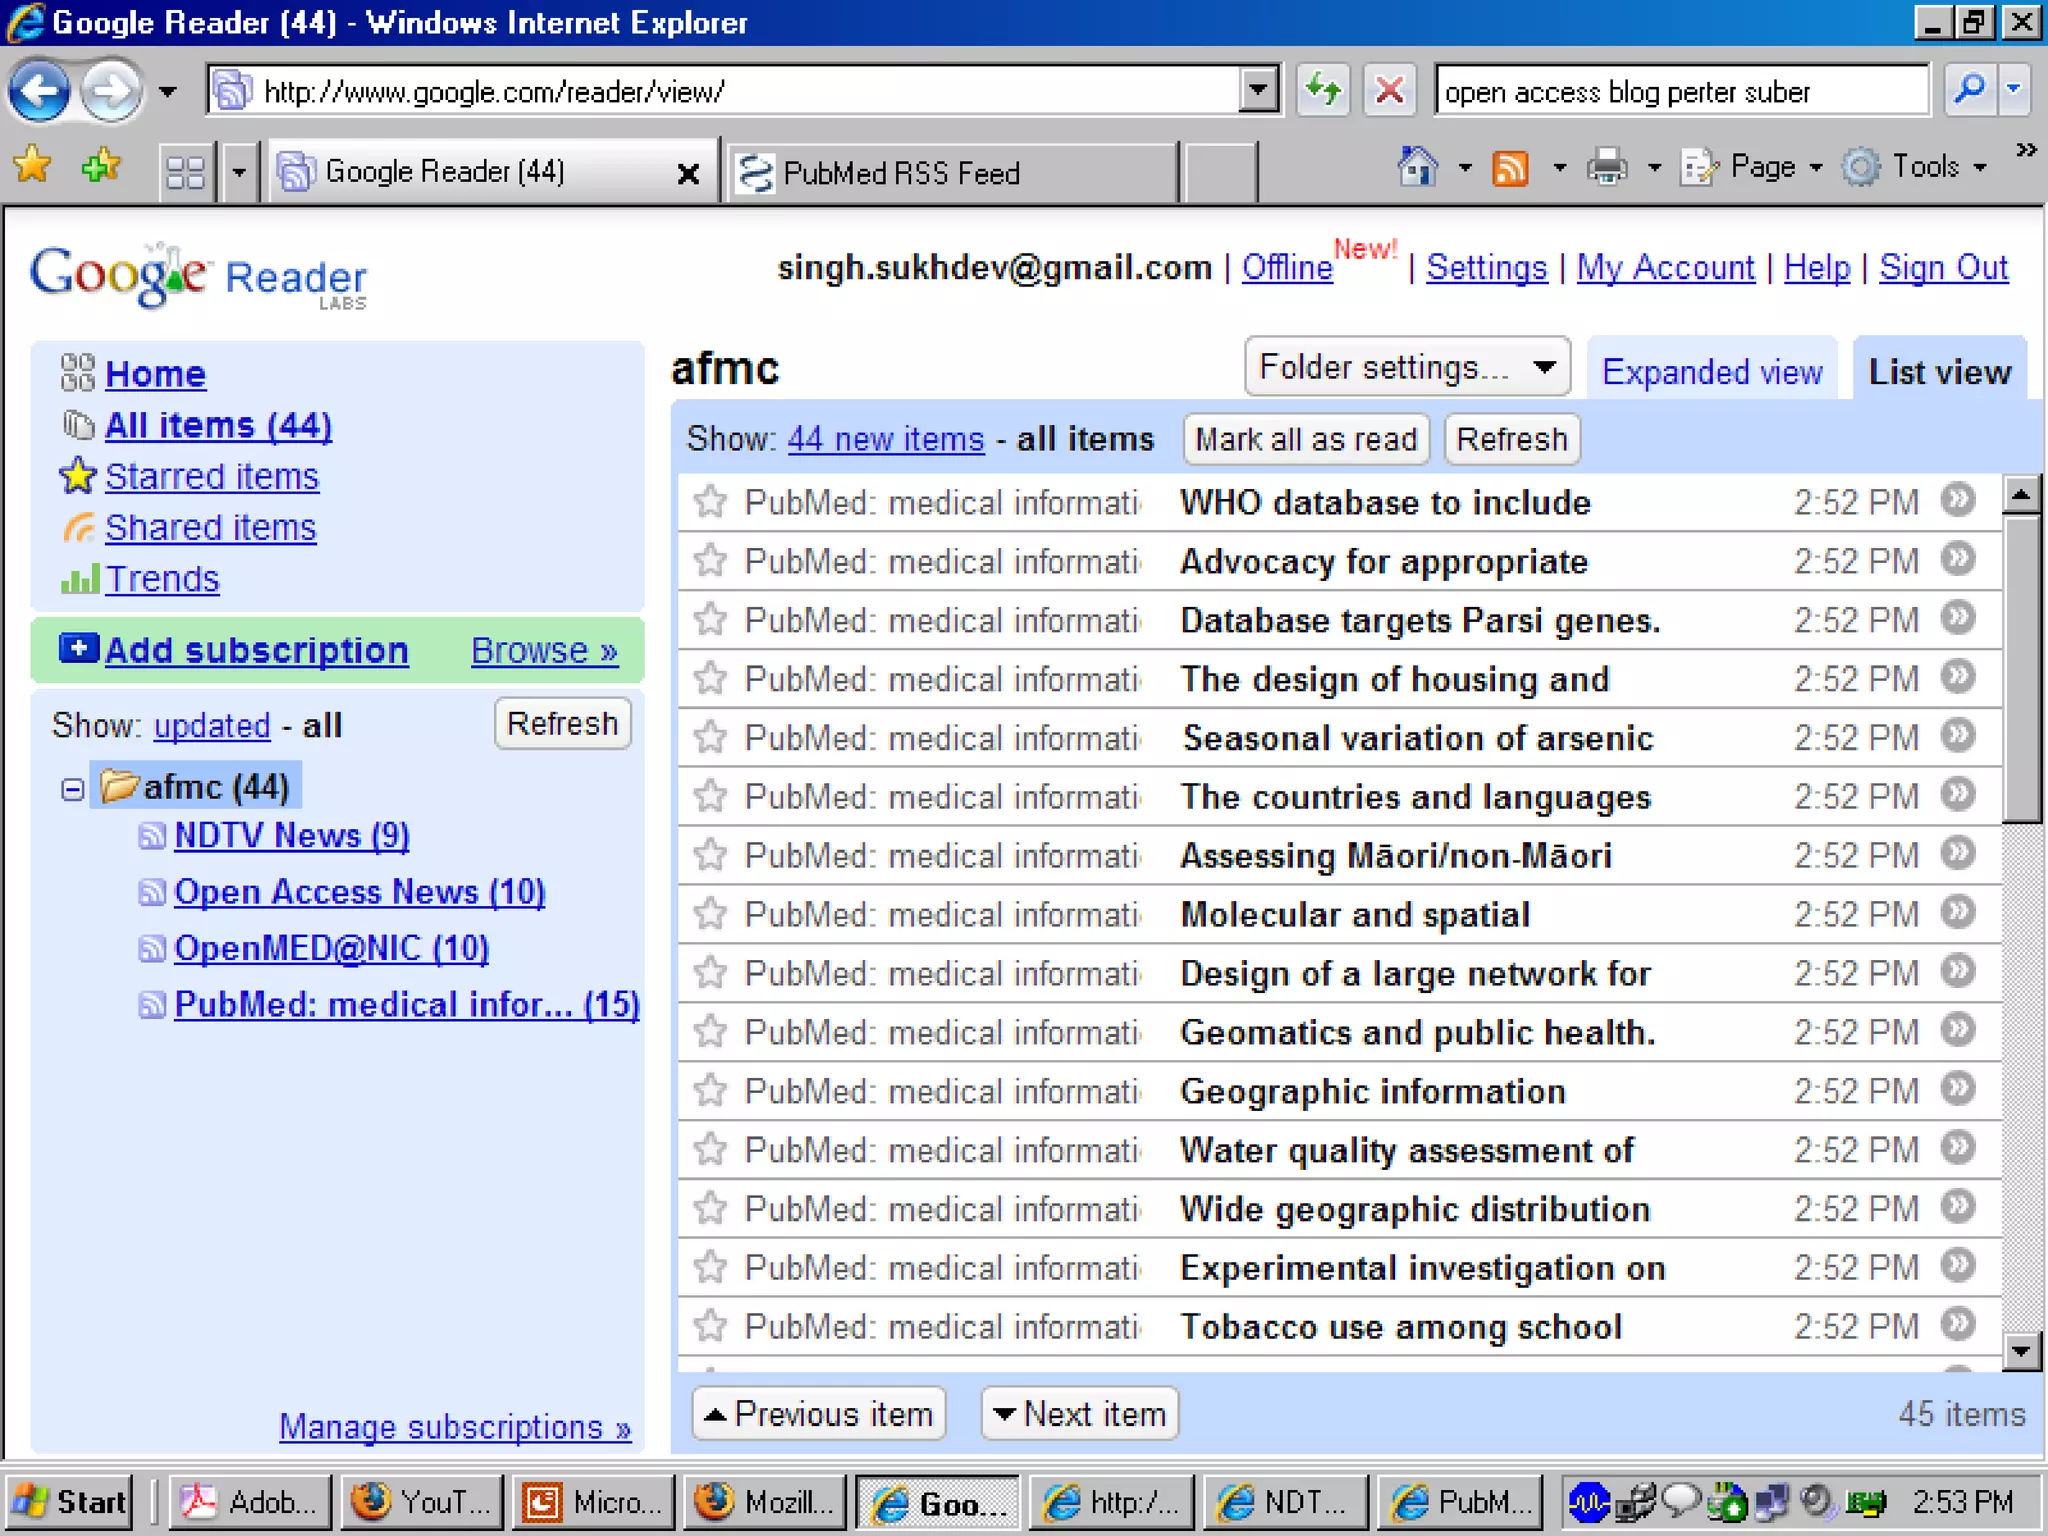Switch to the Expanded view tab
2048x1536 pixels.
1711,372
